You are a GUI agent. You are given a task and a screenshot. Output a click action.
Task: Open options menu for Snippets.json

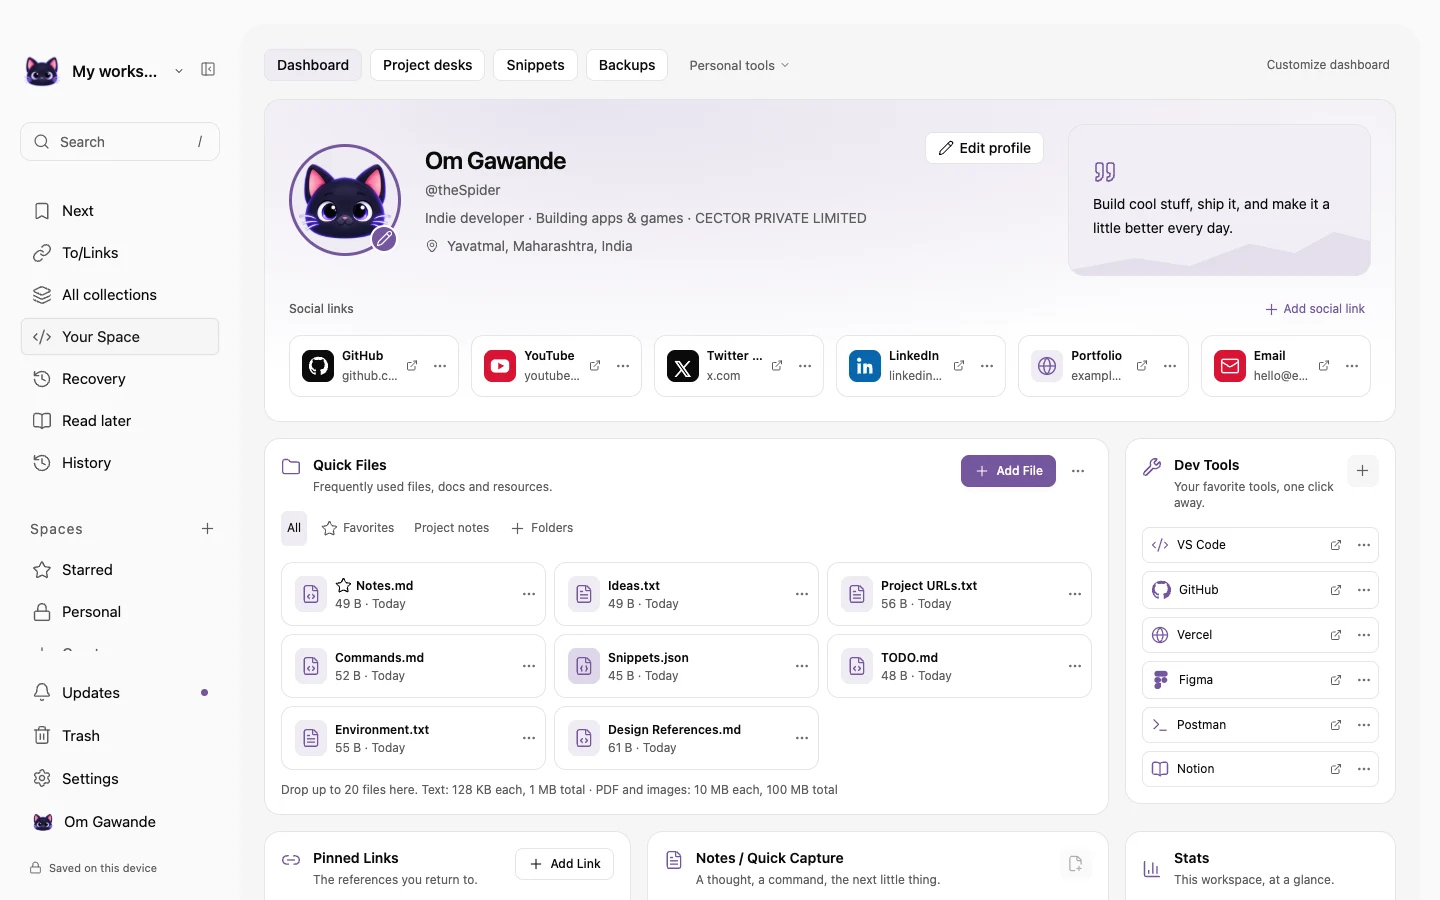(802, 666)
